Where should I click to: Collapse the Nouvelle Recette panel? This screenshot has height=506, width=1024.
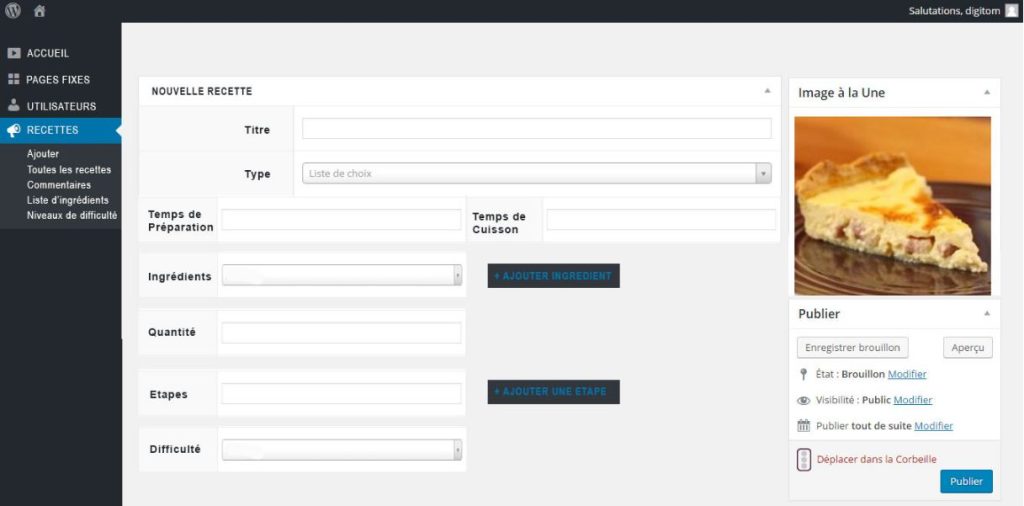click(767, 91)
